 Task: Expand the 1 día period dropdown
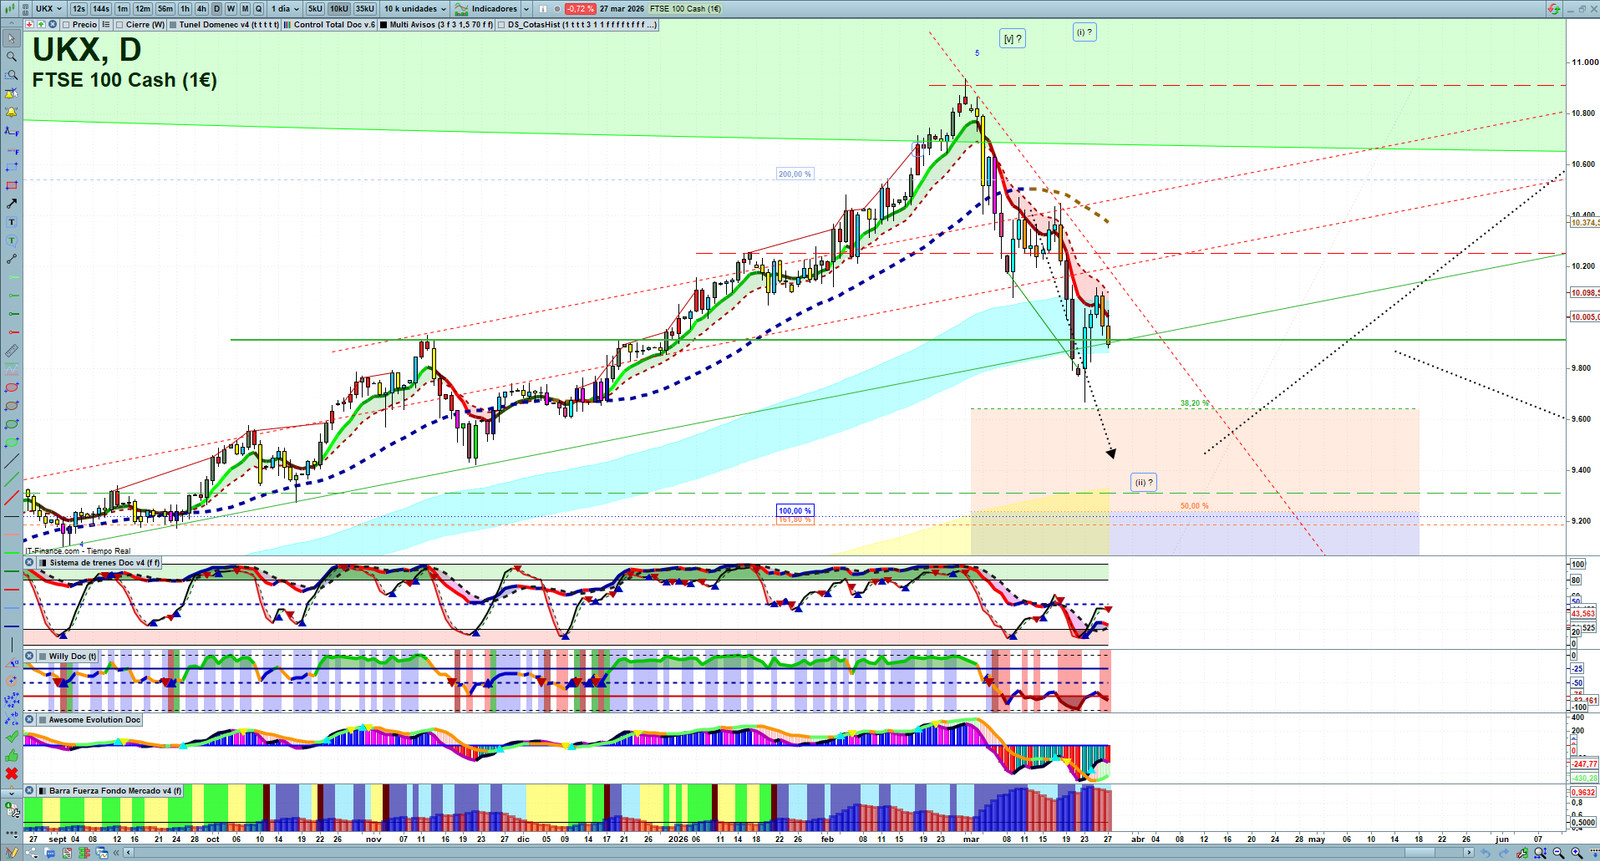coord(285,9)
